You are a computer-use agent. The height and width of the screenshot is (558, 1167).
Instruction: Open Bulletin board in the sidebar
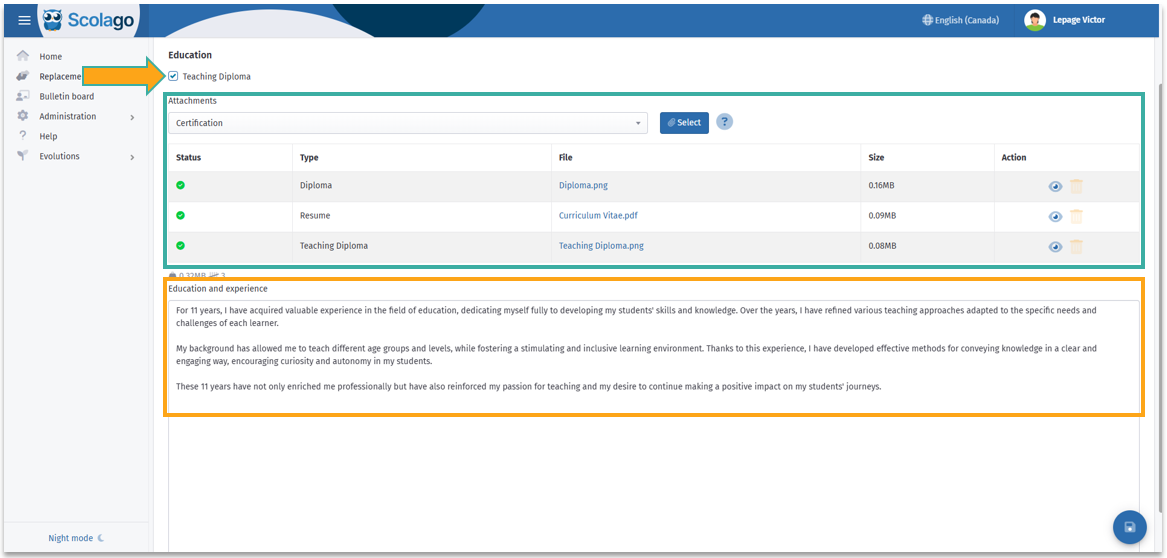tap(67, 96)
